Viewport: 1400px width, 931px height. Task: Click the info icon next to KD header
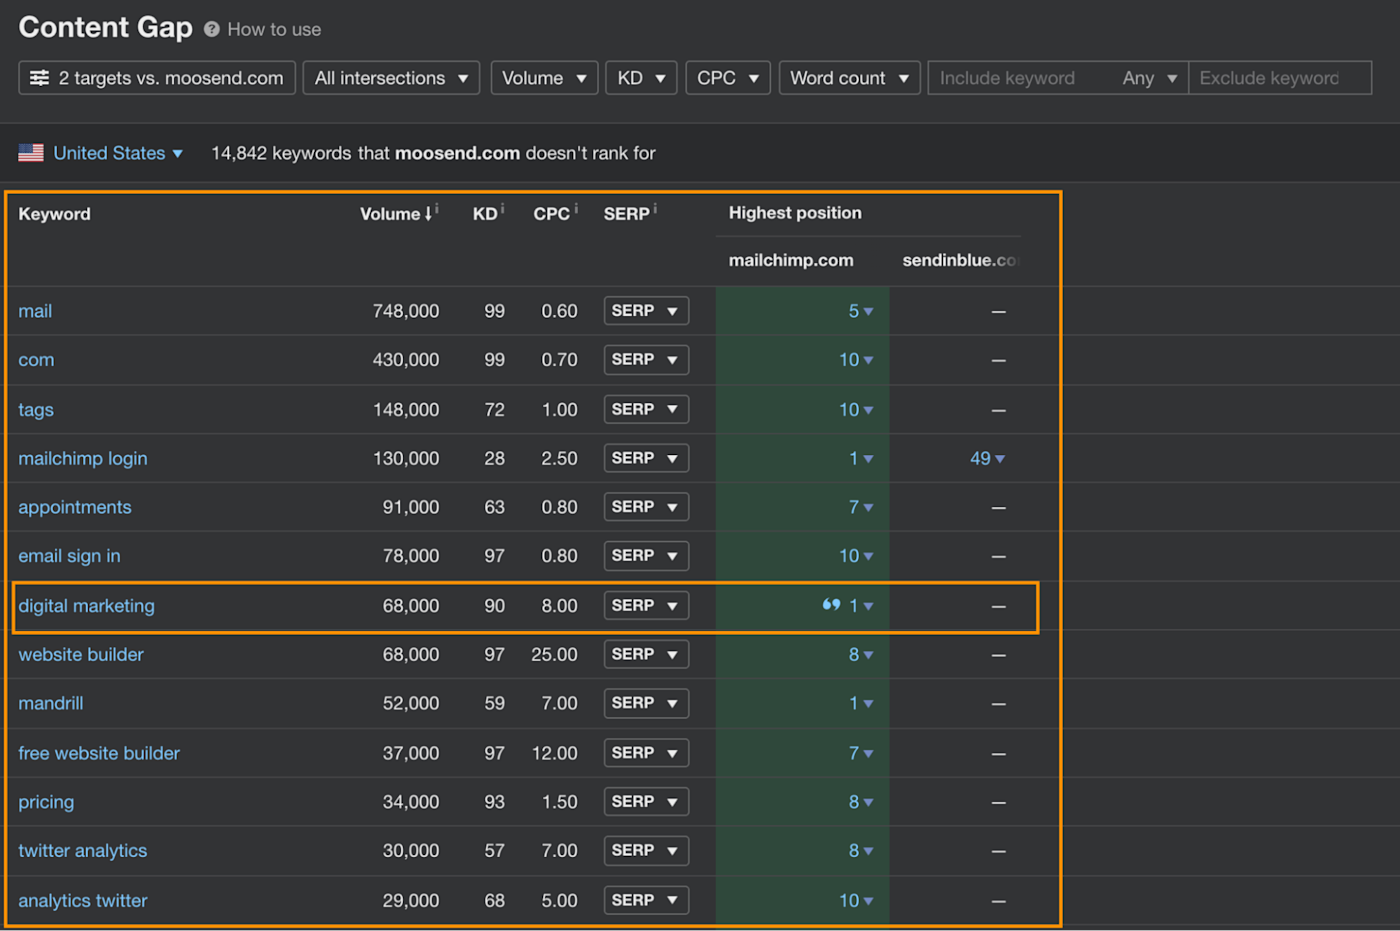502,209
